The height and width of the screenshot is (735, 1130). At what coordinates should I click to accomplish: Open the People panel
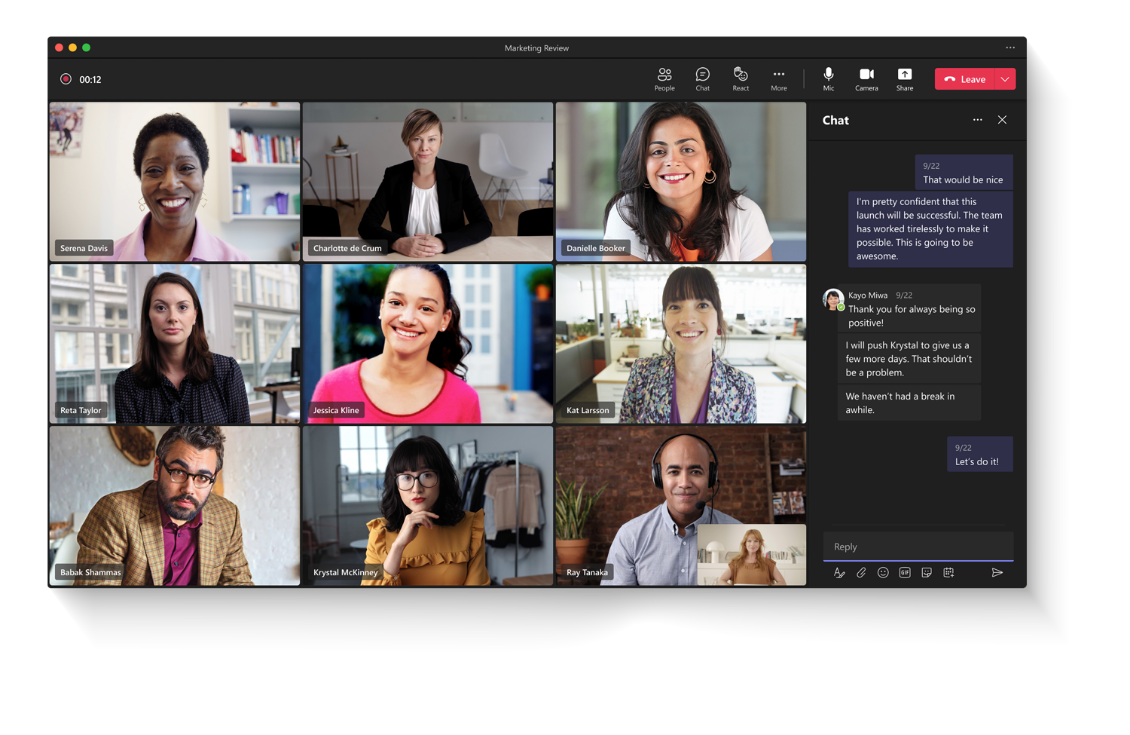(664, 79)
